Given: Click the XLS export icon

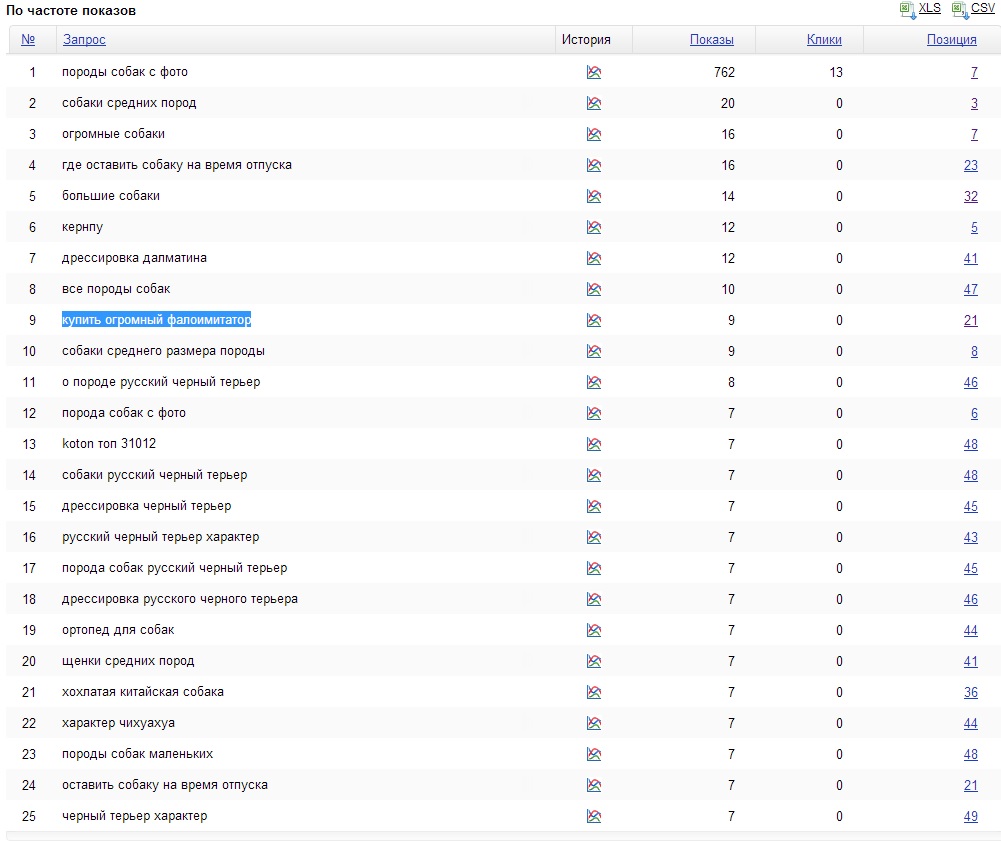Looking at the screenshot, I should pos(908,10).
